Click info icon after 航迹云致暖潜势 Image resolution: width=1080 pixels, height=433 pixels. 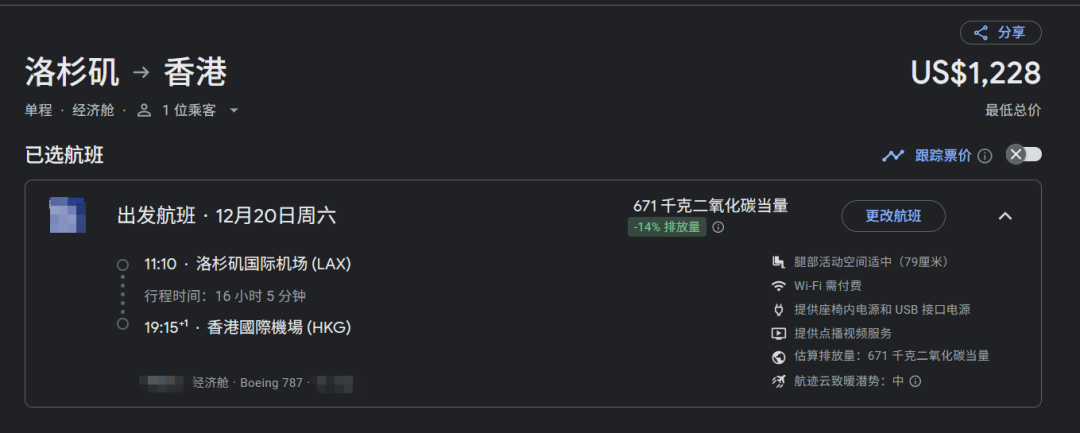click(x=915, y=381)
